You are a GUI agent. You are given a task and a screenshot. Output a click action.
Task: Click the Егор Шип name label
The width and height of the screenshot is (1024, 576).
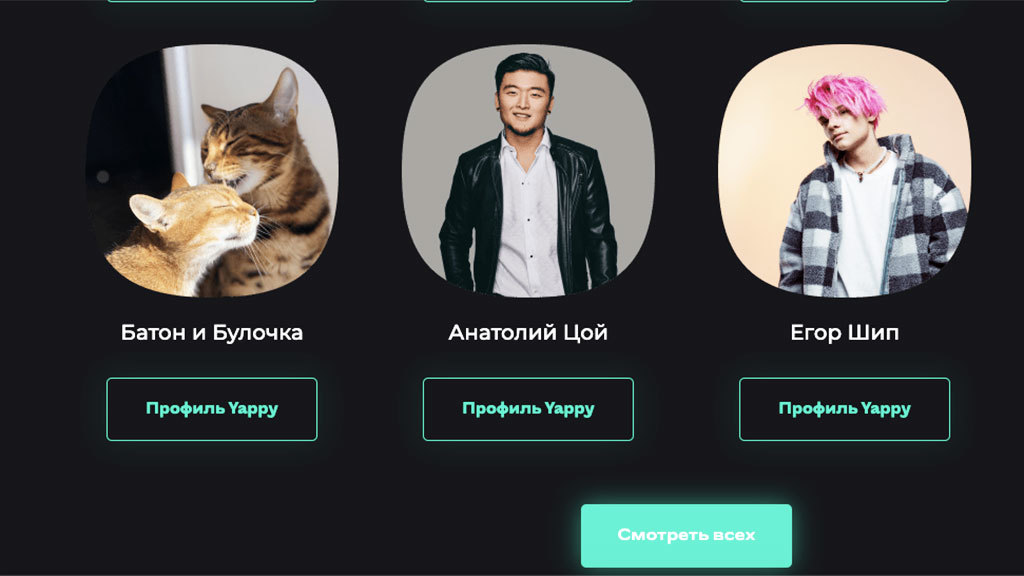(x=844, y=332)
